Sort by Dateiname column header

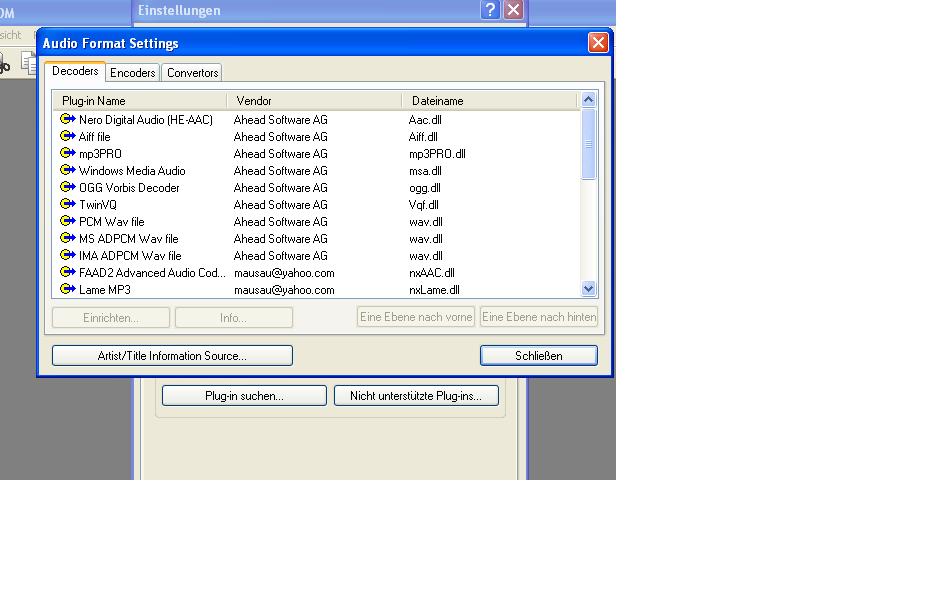[489, 101]
